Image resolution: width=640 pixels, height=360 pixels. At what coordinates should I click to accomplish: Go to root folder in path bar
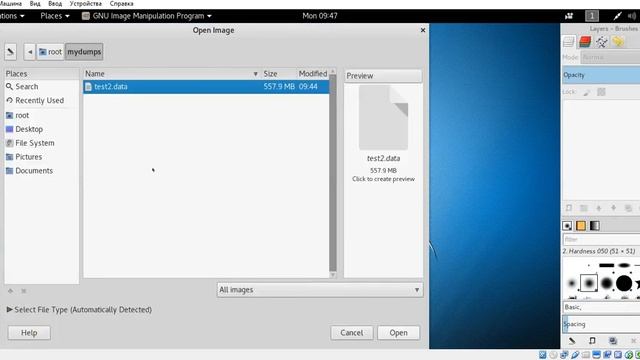tap(50, 52)
